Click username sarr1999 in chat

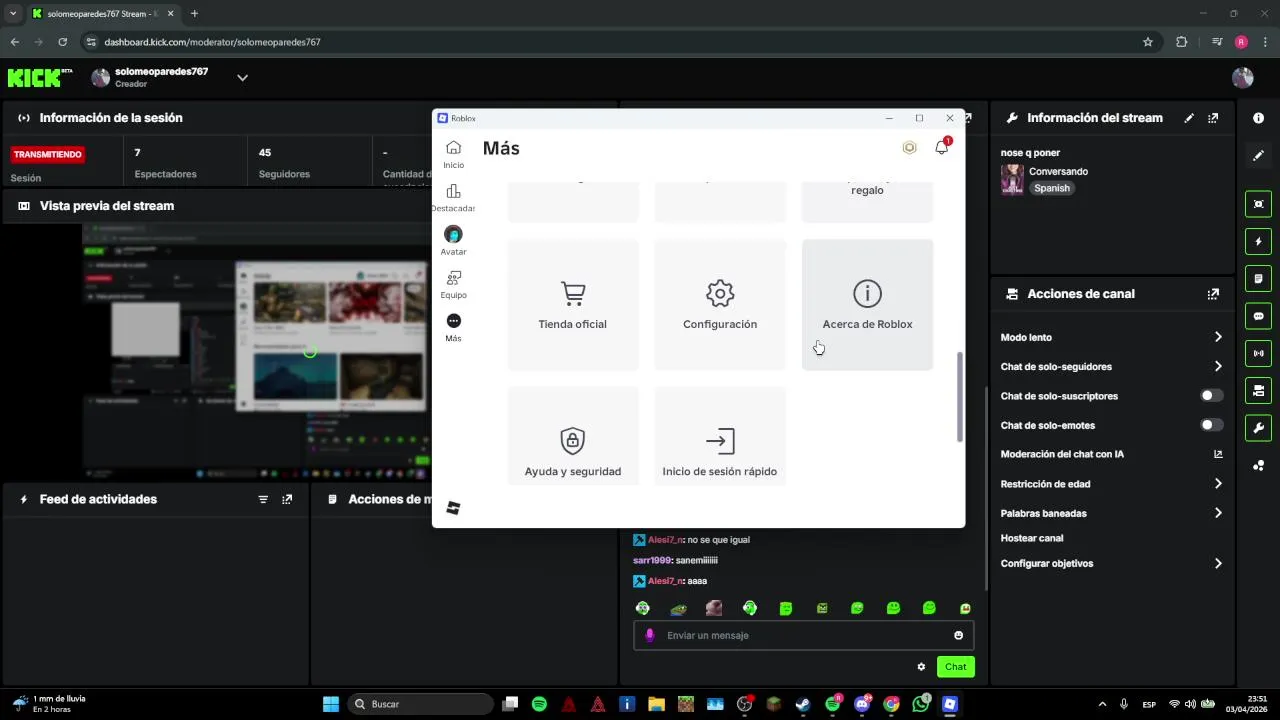pyautogui.click(x=651, y=560)
